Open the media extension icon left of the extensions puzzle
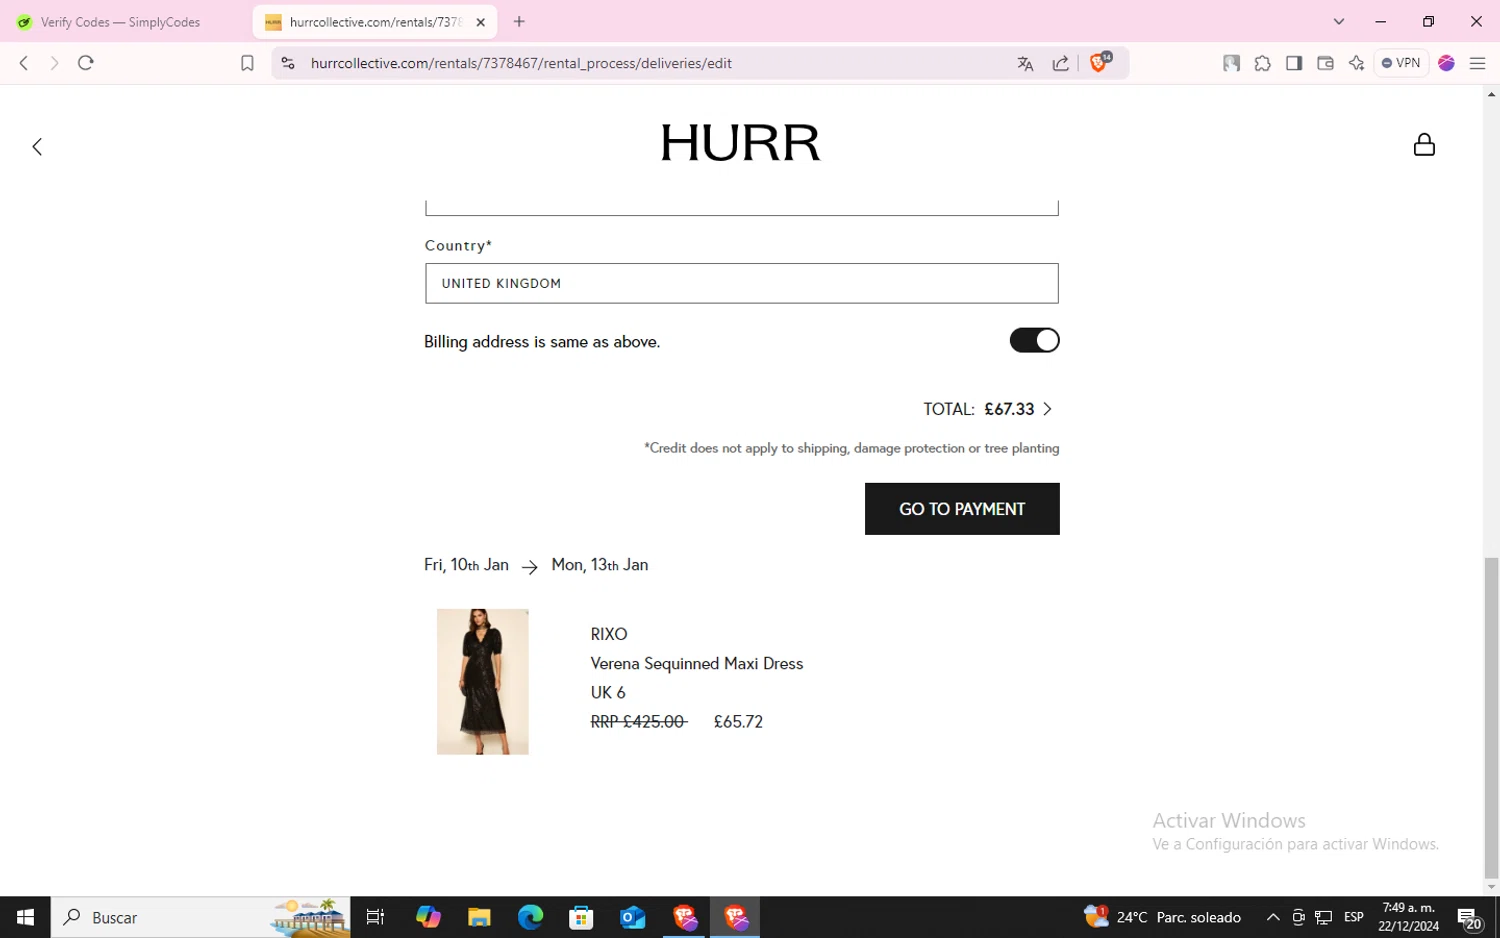This screenshot has width=1500, height=938. [x=1231, y=63]
